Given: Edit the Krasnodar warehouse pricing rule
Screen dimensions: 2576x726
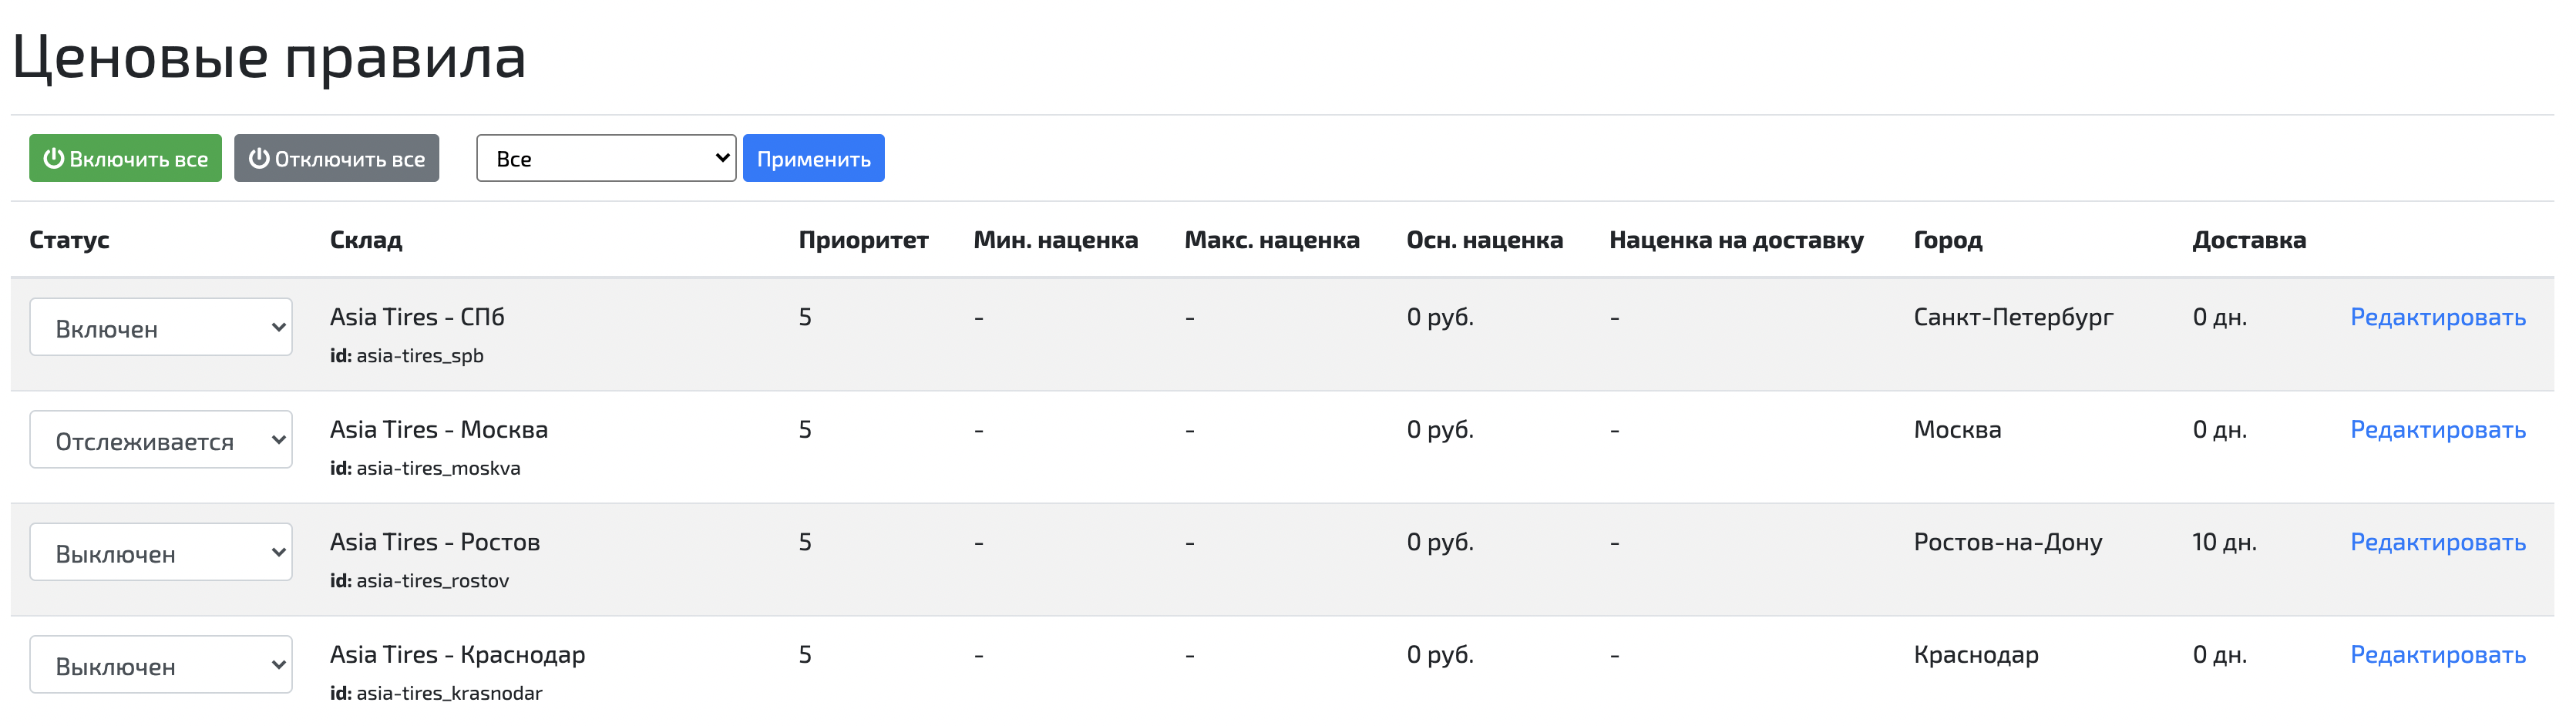Looking at the screenshot, I should 2439,655.
